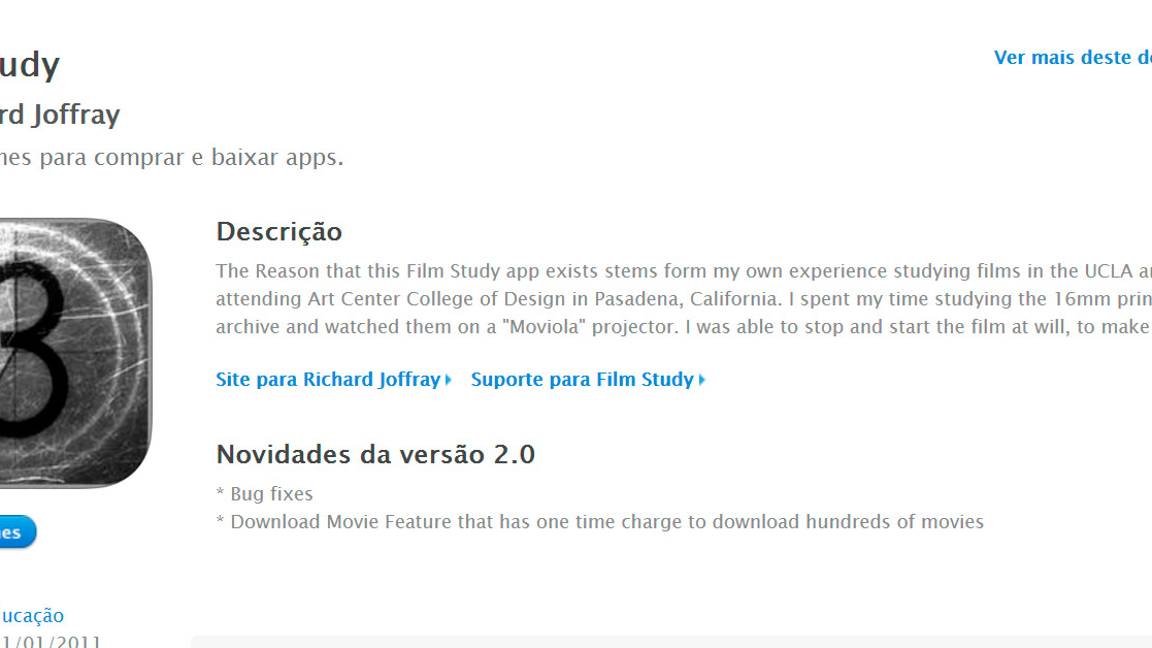The width and height of the screenshot is (1152, 648).
Task: Open the Educação category link
Action: pyautogui.click(x=32, y=616)
